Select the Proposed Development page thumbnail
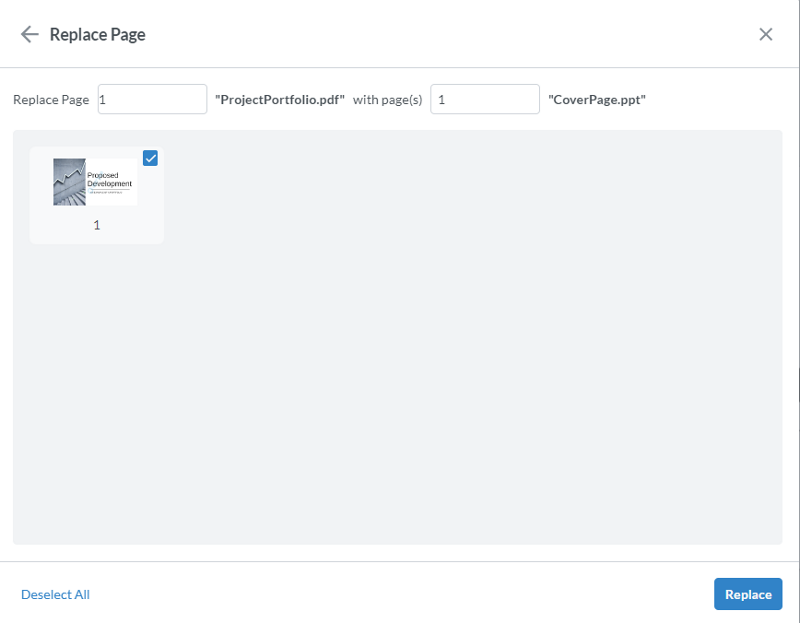The image size is (800, 623). 96,183
